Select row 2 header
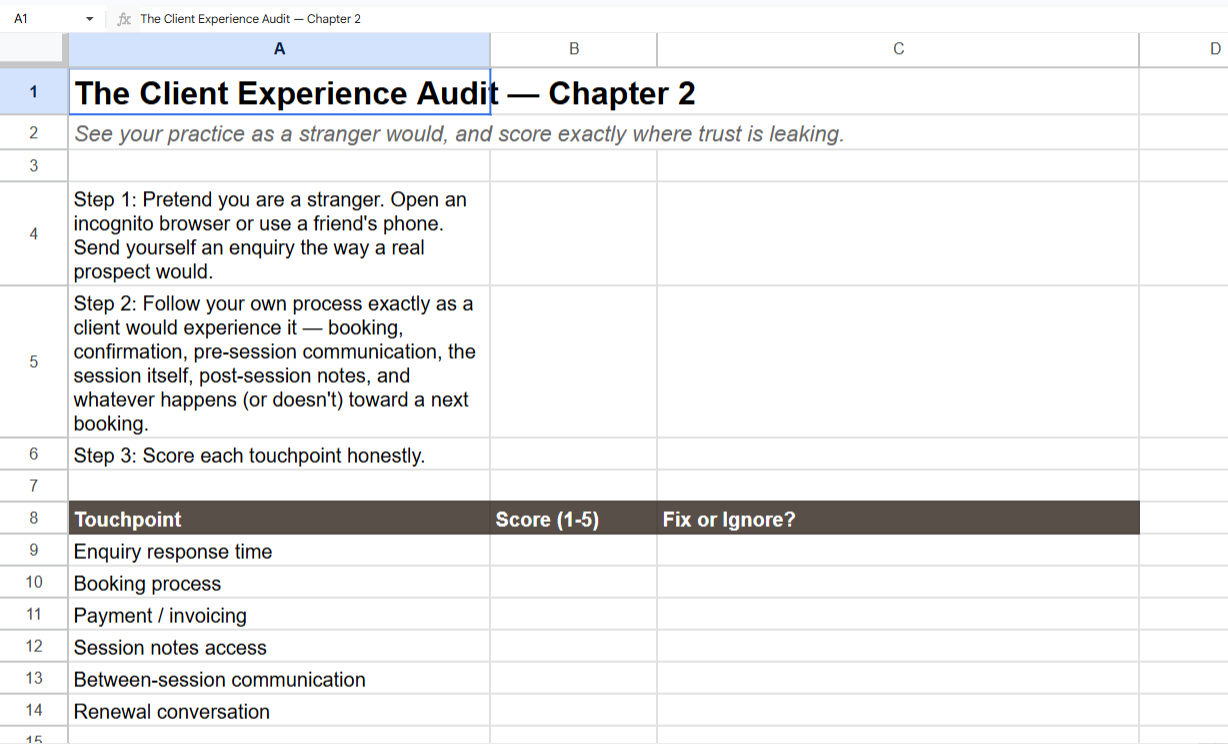This screenshot has width=1228, height=744. click(x=33, y=133)
